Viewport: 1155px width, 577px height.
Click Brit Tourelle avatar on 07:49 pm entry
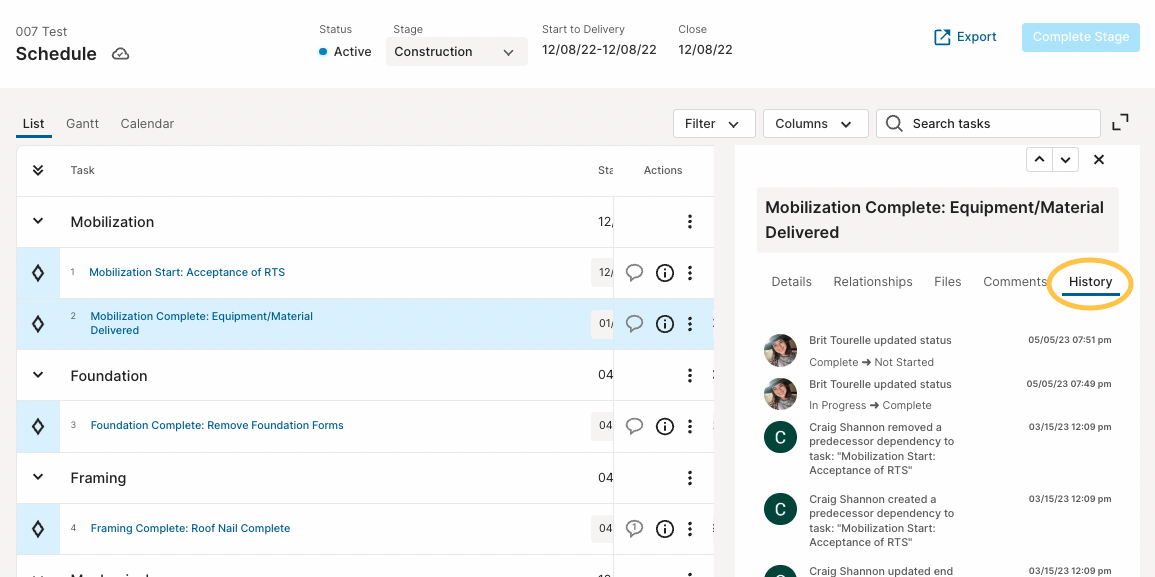pyautogui.click(x=780, y=394)
